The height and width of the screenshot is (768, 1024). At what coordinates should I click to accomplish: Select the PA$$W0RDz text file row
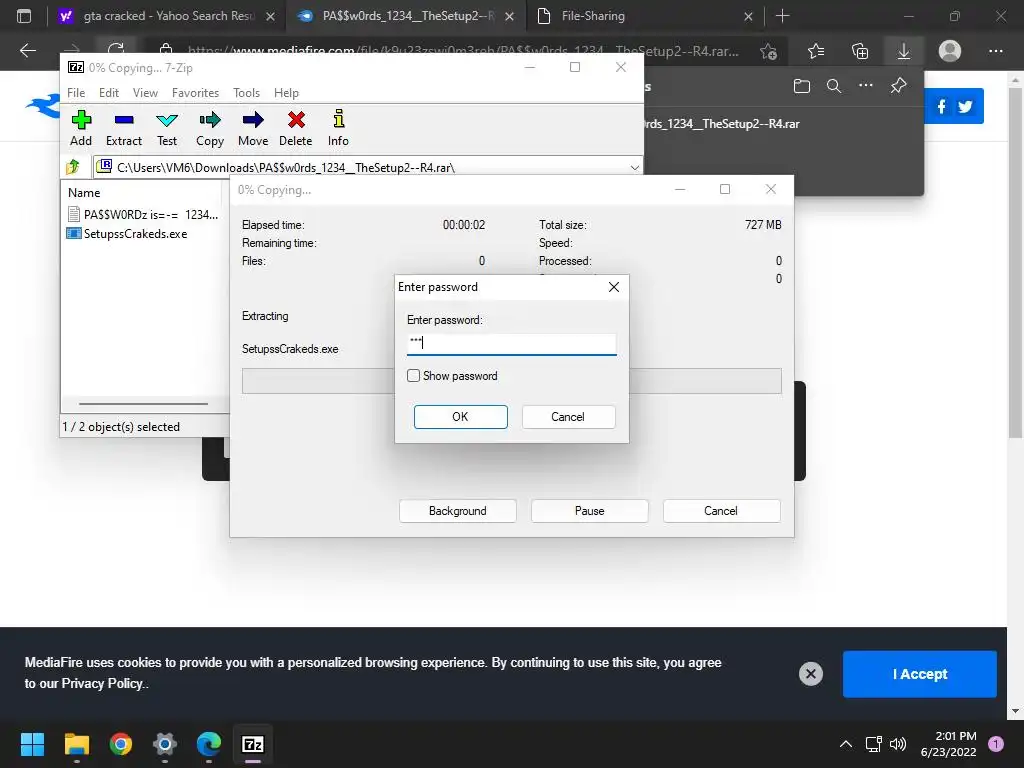point(144,214)
